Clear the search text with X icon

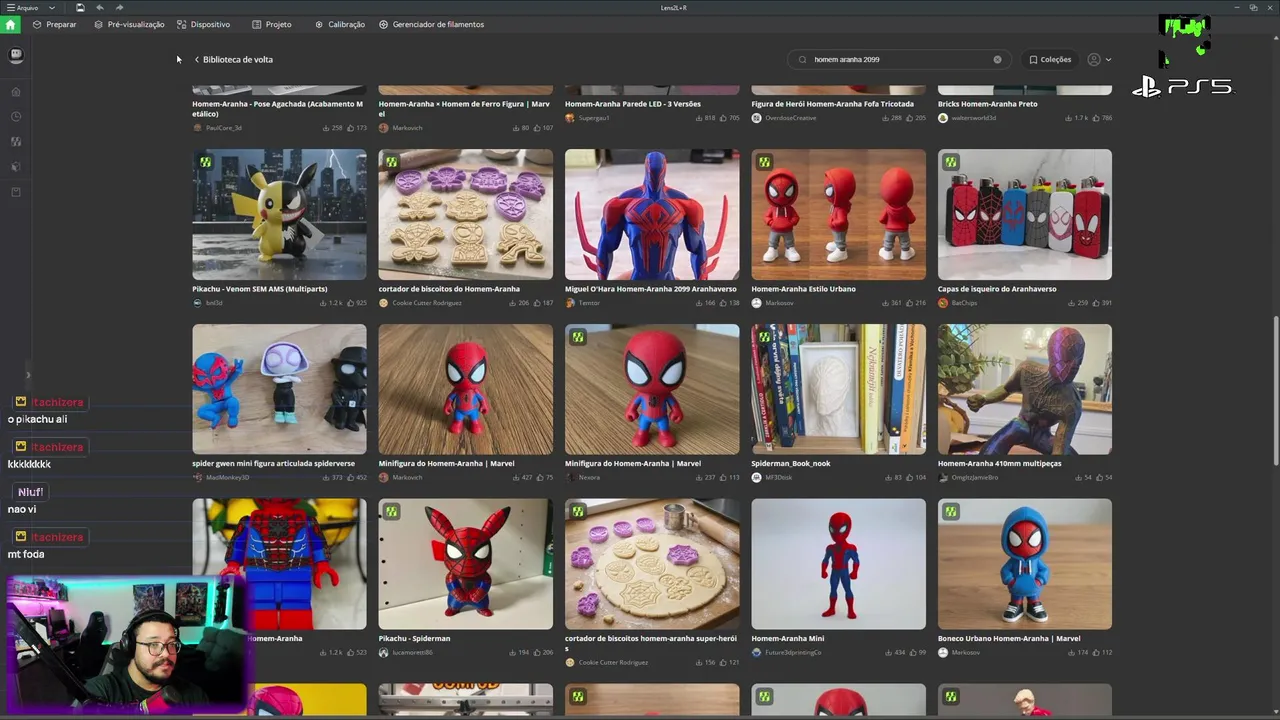point(997,59)
